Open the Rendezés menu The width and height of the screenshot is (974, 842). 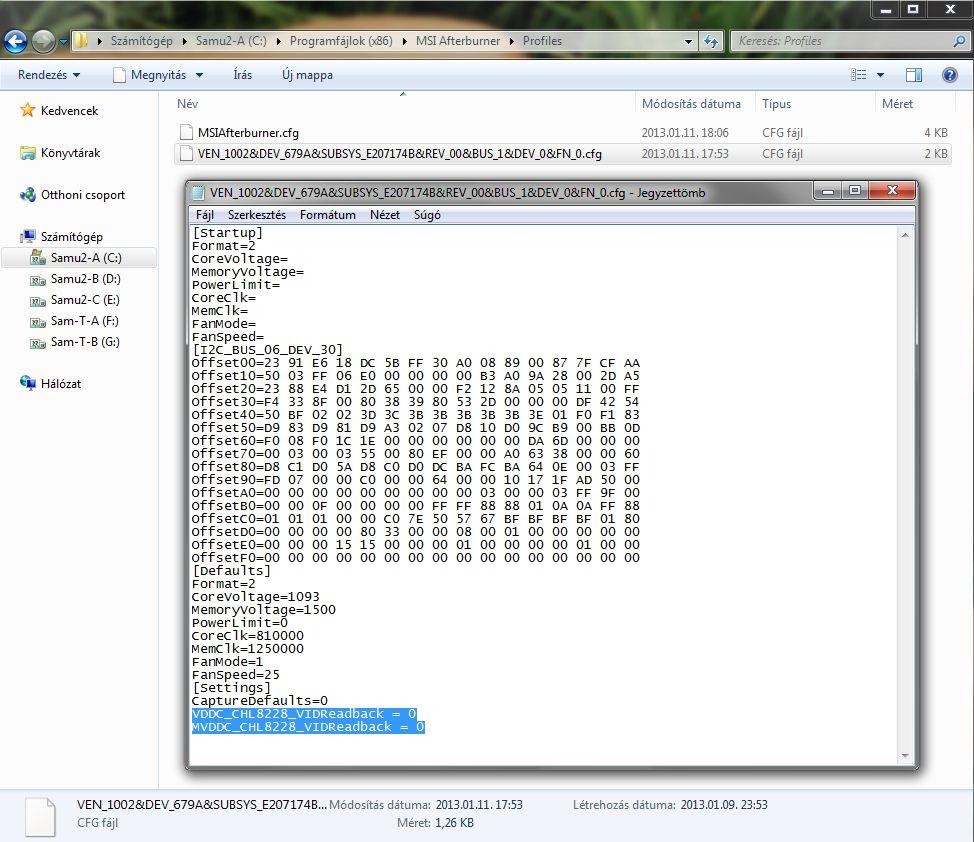click(x=48, y=75)
